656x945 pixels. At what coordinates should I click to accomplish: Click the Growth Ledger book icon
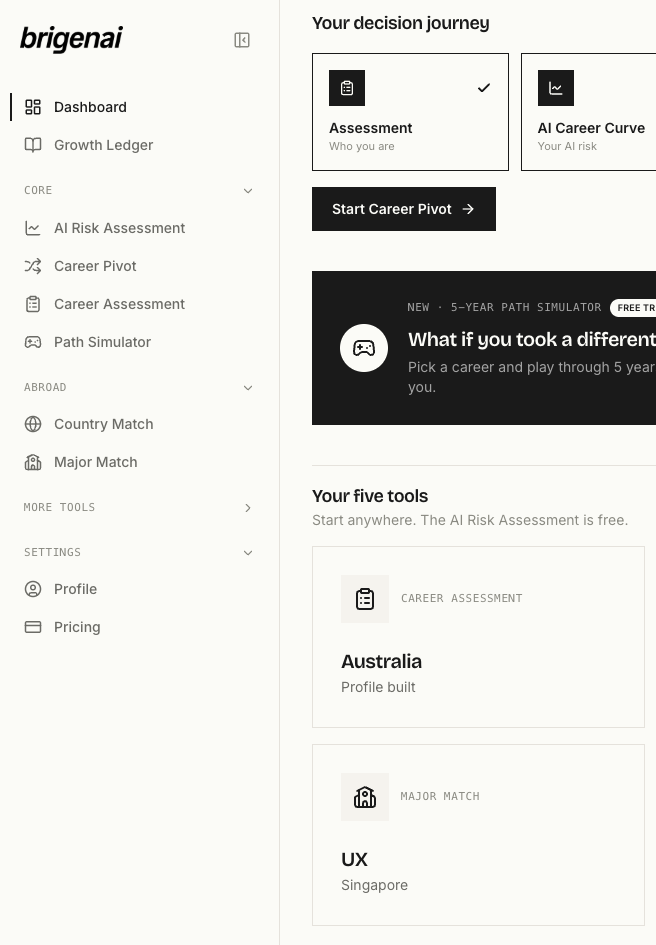(33, 145)
